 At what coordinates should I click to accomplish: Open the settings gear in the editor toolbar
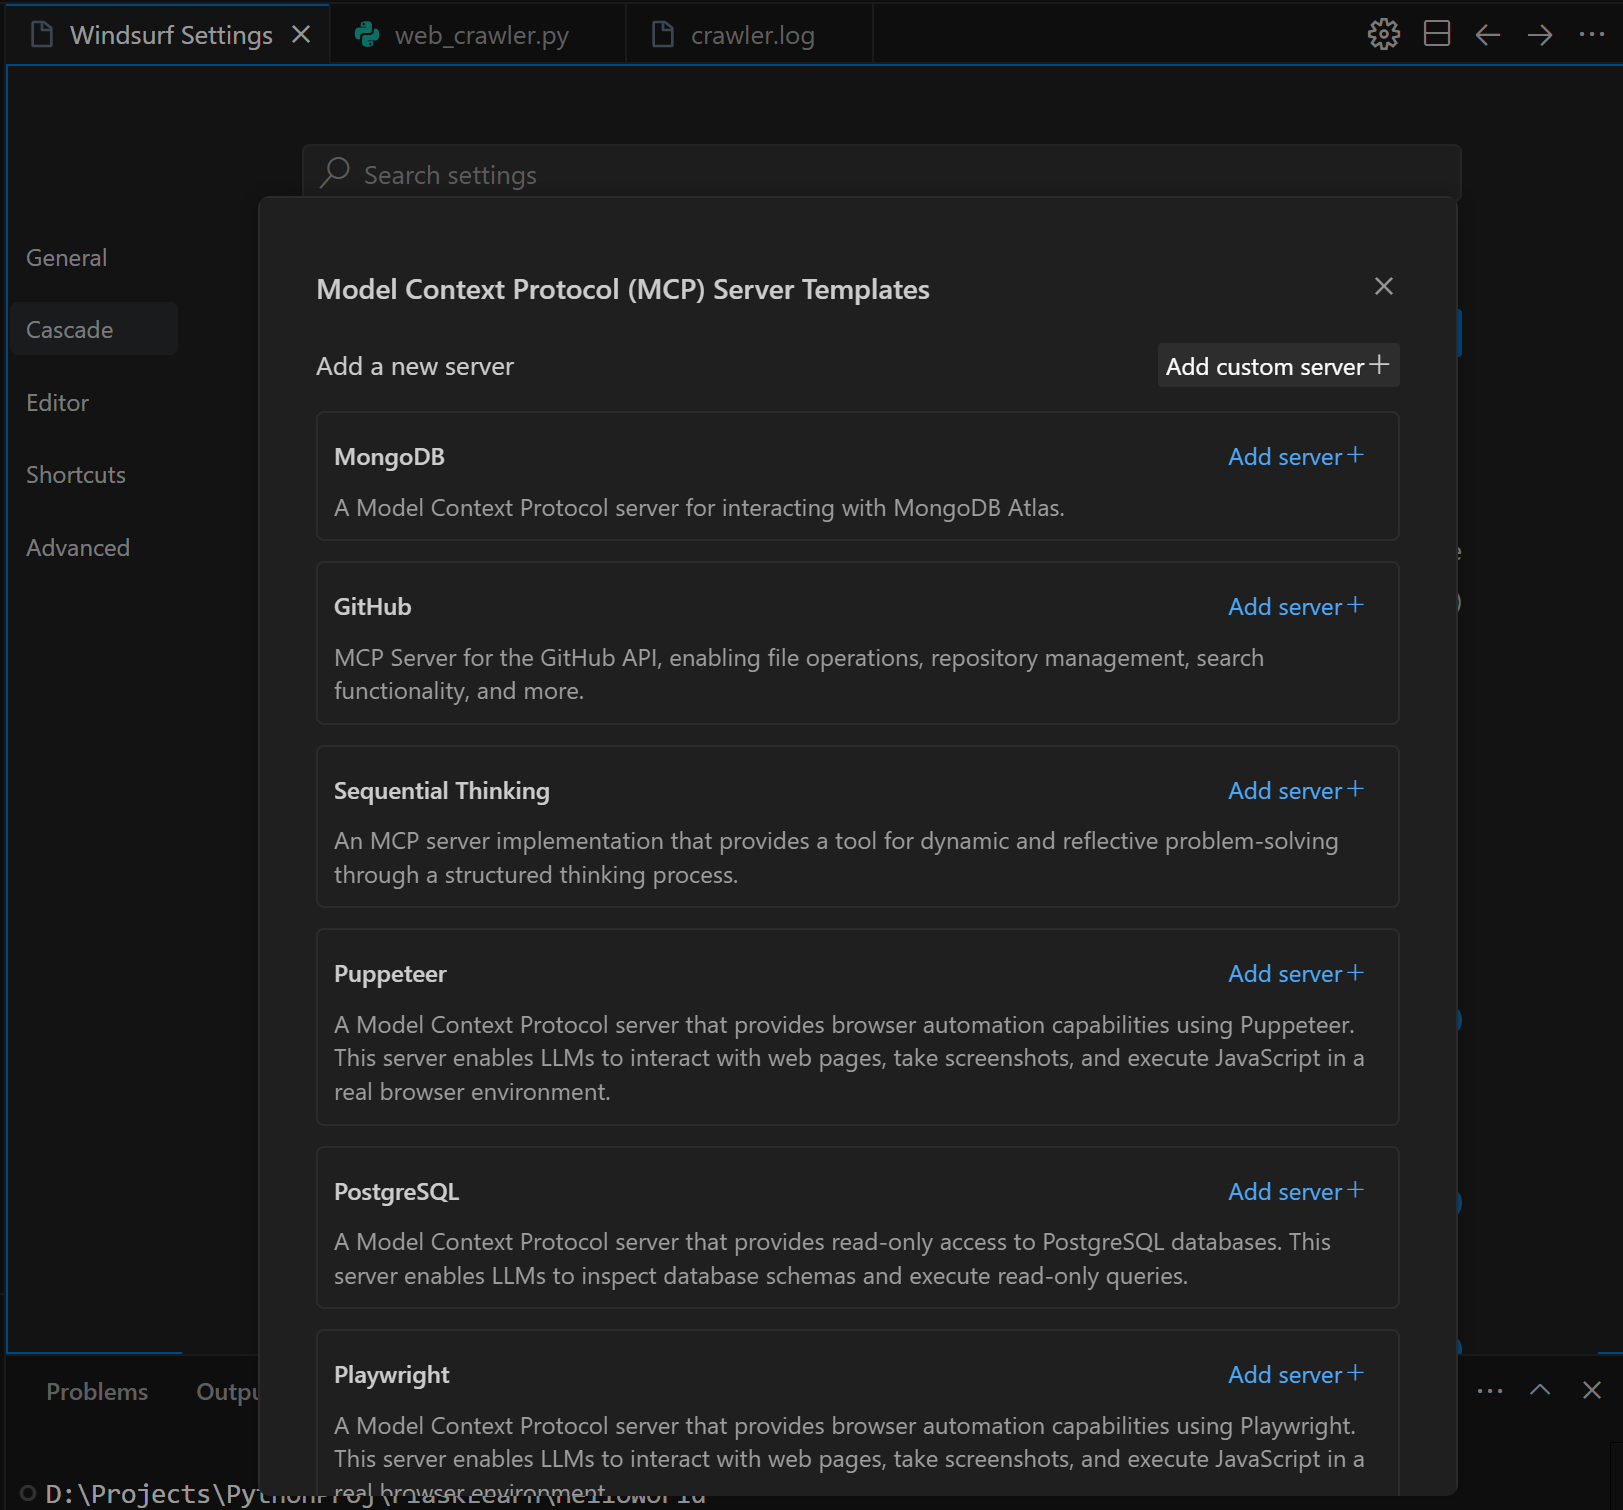point(1384,35)
